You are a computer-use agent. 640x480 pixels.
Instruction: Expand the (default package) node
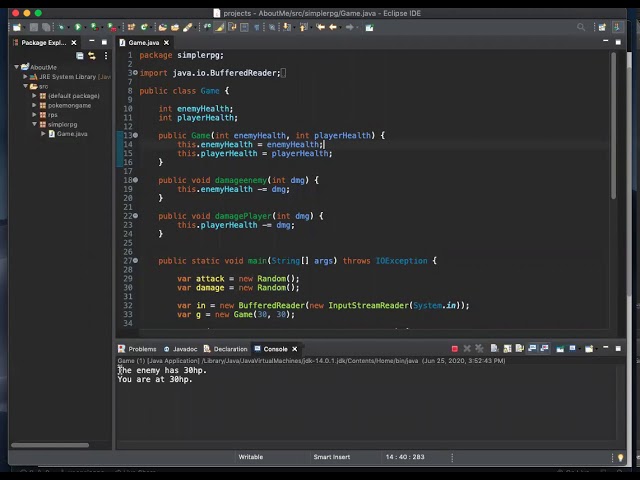[x=34, y=96]
